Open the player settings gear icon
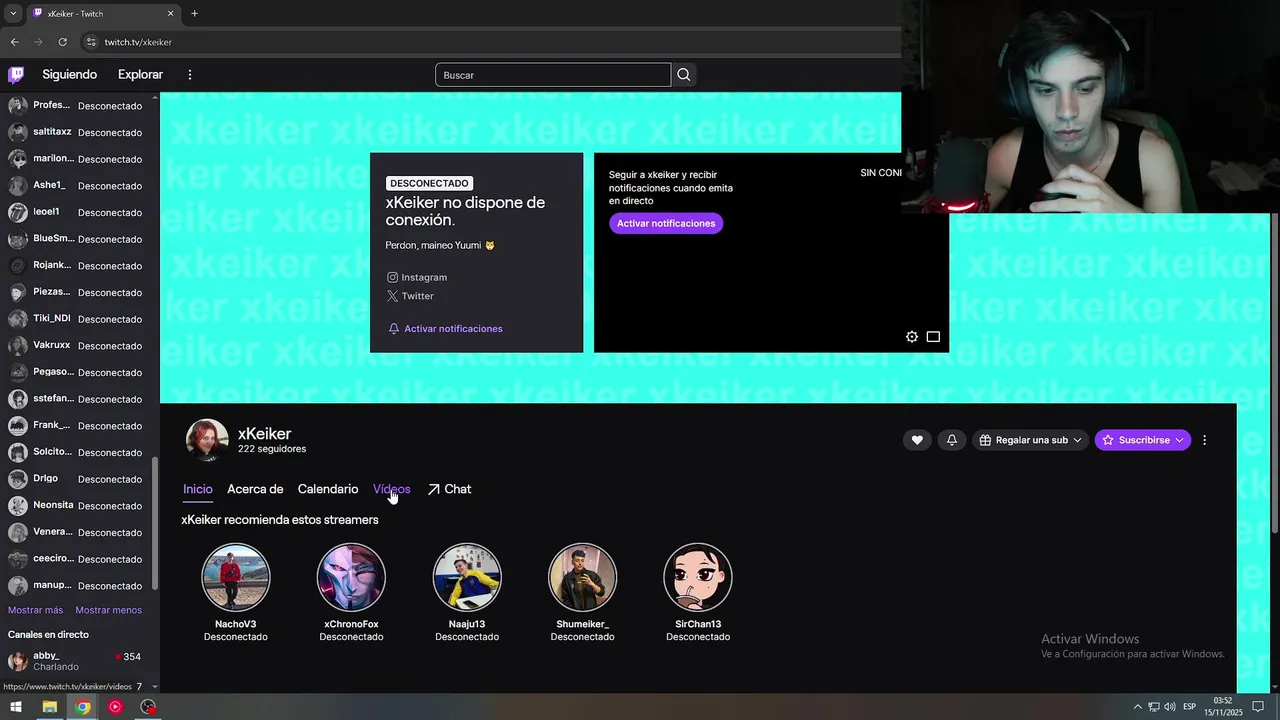The image size is (1280, 720). pos(912,337)
